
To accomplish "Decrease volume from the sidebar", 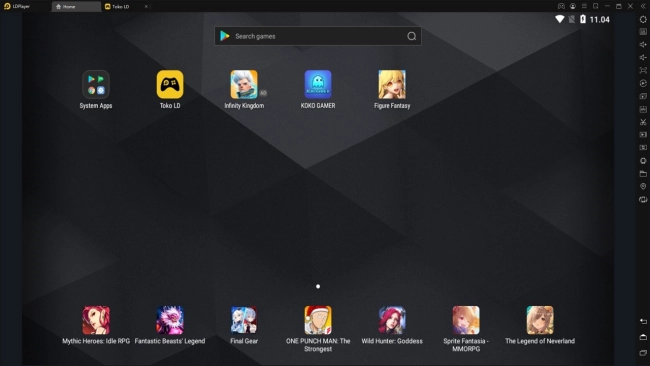I will point(643,57).
